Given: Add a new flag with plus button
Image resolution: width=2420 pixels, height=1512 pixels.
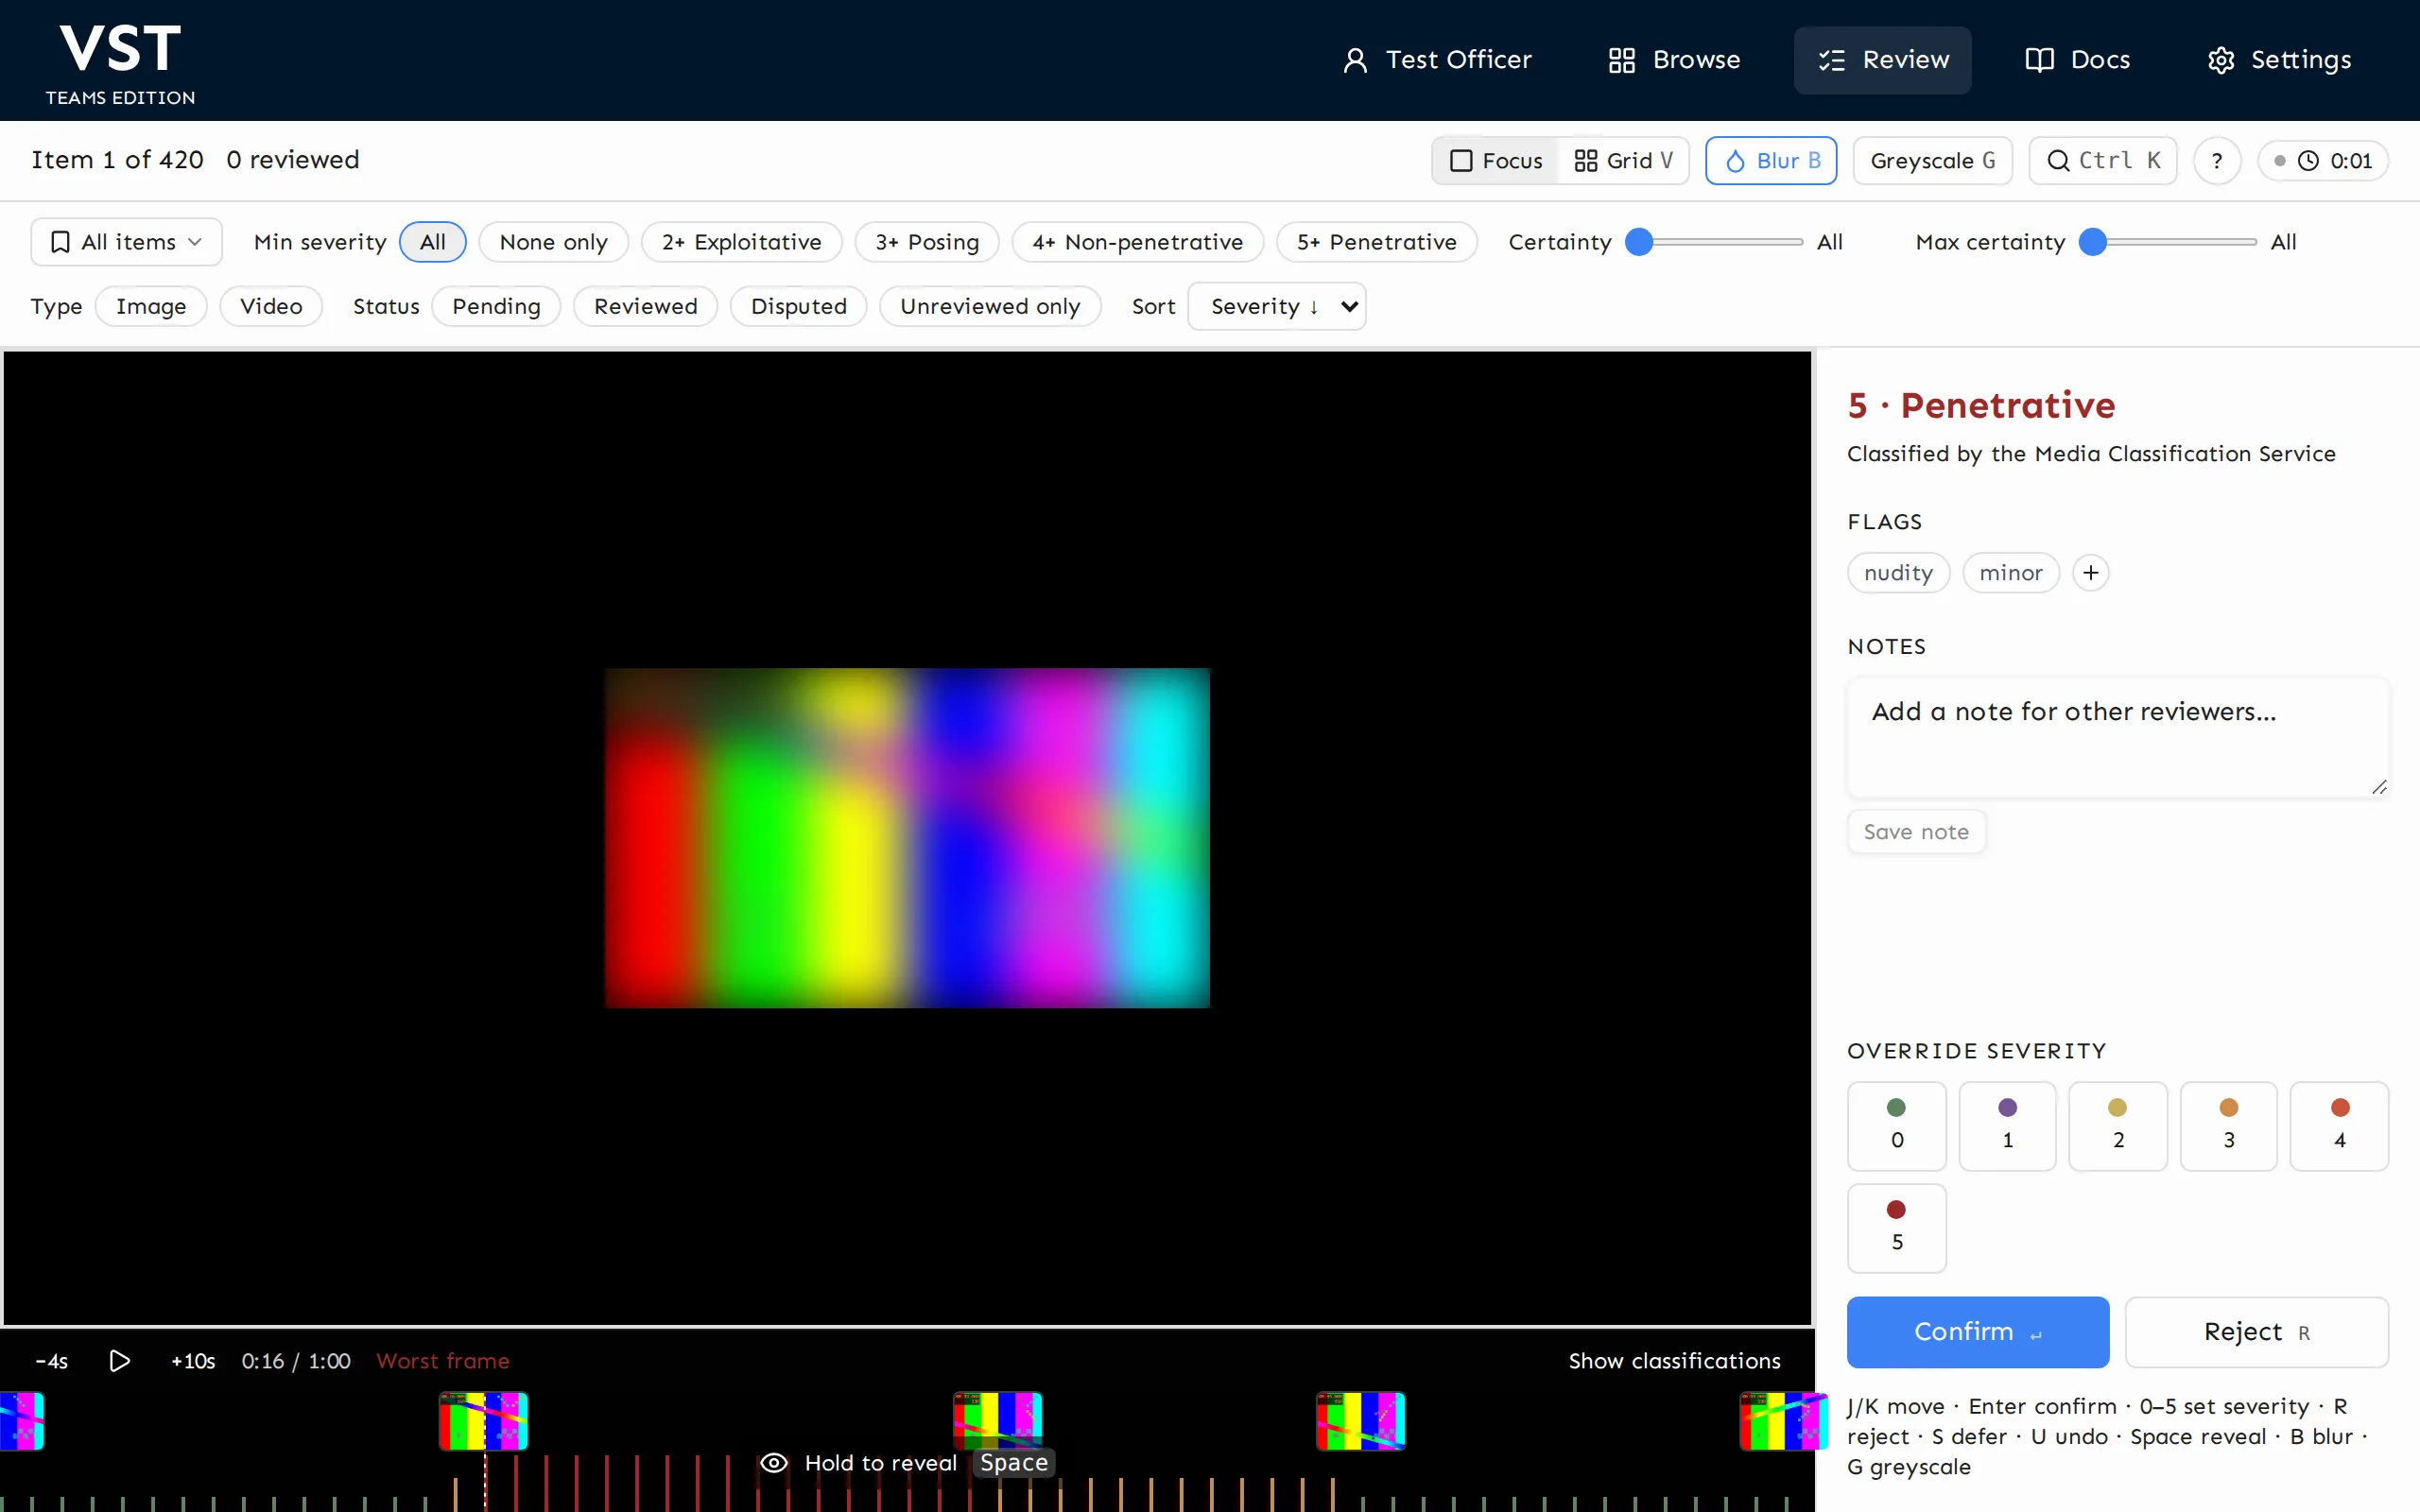Looking at the screenshot, I should (2090, 573).
